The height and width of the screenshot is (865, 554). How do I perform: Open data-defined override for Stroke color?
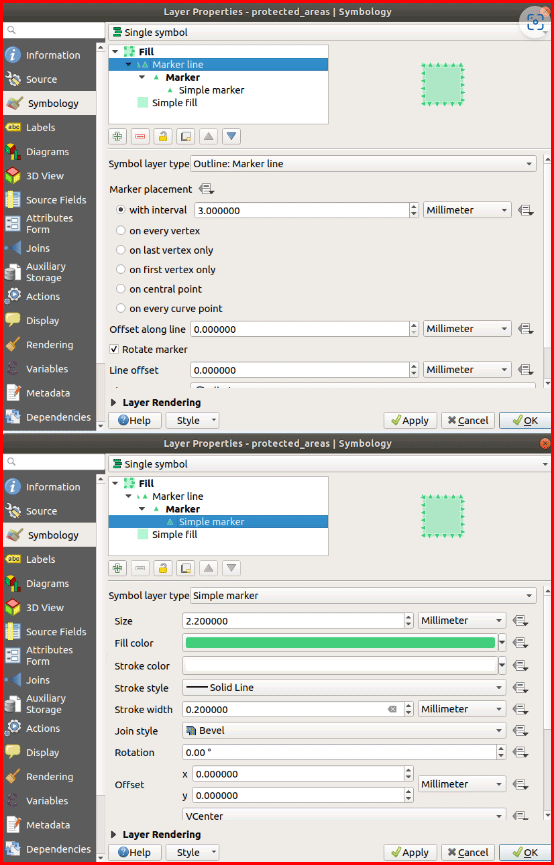click(x=521, y=666)
